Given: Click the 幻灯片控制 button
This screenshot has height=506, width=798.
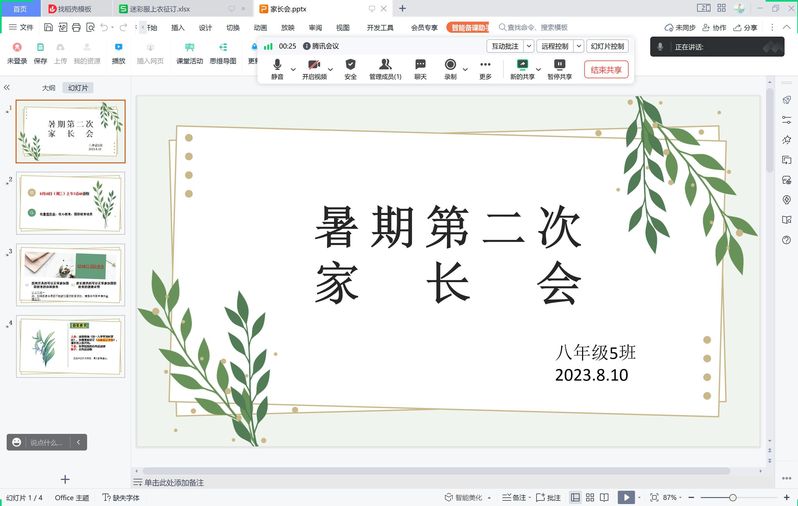Looking at the screenshot, I should coord(607,46).
